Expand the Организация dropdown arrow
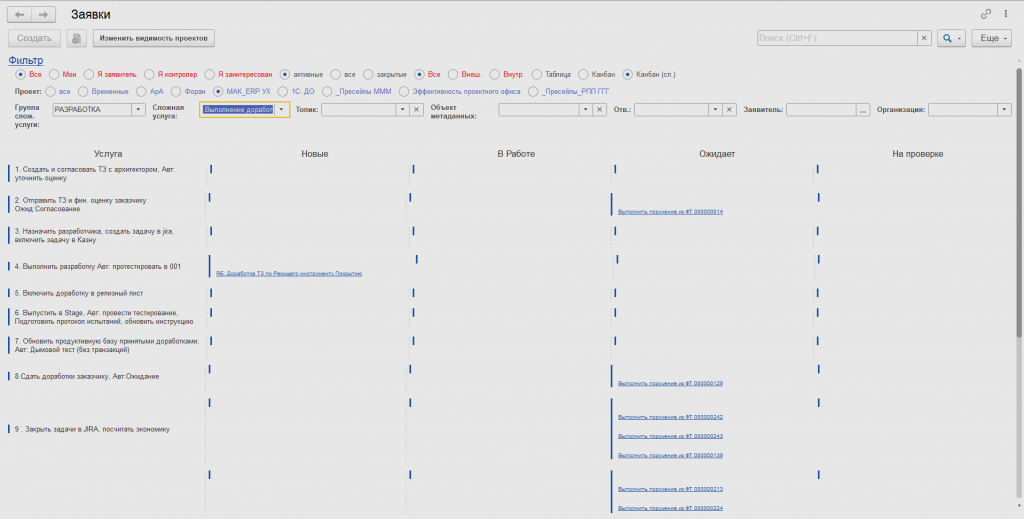This screenshot has width=1024, height=519. 1004,110
